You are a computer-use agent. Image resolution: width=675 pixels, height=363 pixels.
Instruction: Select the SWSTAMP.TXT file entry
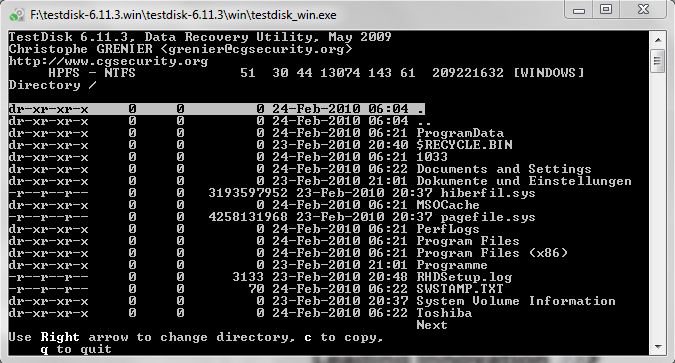(256, 289)
